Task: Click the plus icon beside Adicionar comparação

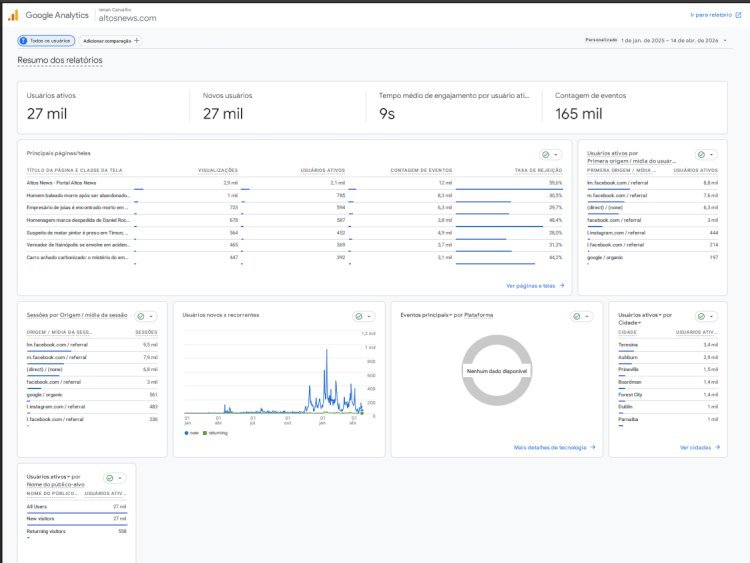Action: click(137, 41)
